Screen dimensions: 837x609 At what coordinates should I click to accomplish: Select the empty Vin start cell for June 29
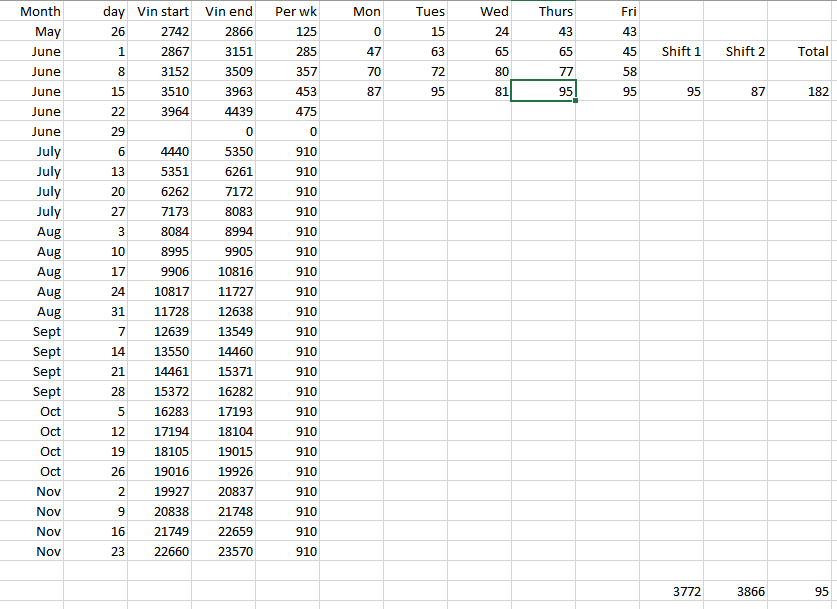(160, 131)
